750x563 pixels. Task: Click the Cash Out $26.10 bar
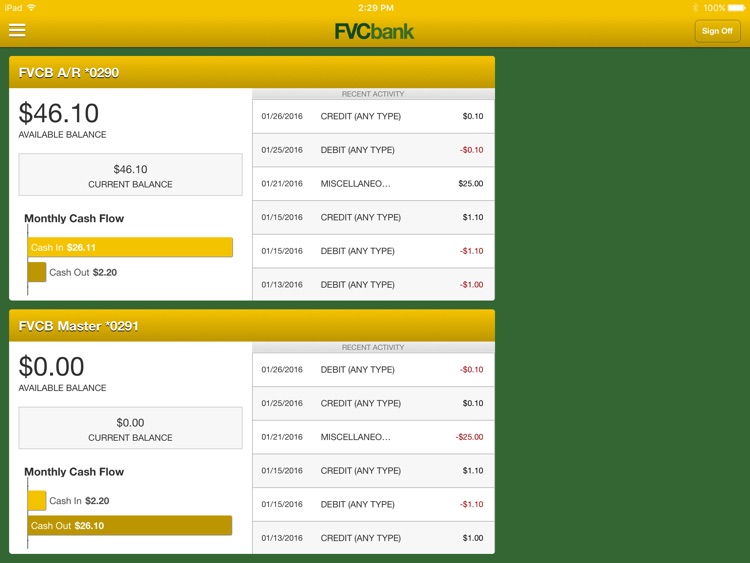(x=130, y=526)
